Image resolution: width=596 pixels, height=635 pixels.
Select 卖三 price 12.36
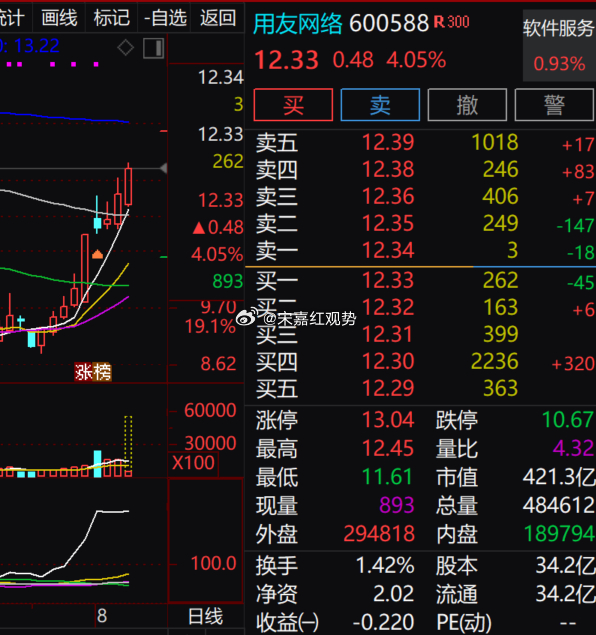tap(388, 196)
